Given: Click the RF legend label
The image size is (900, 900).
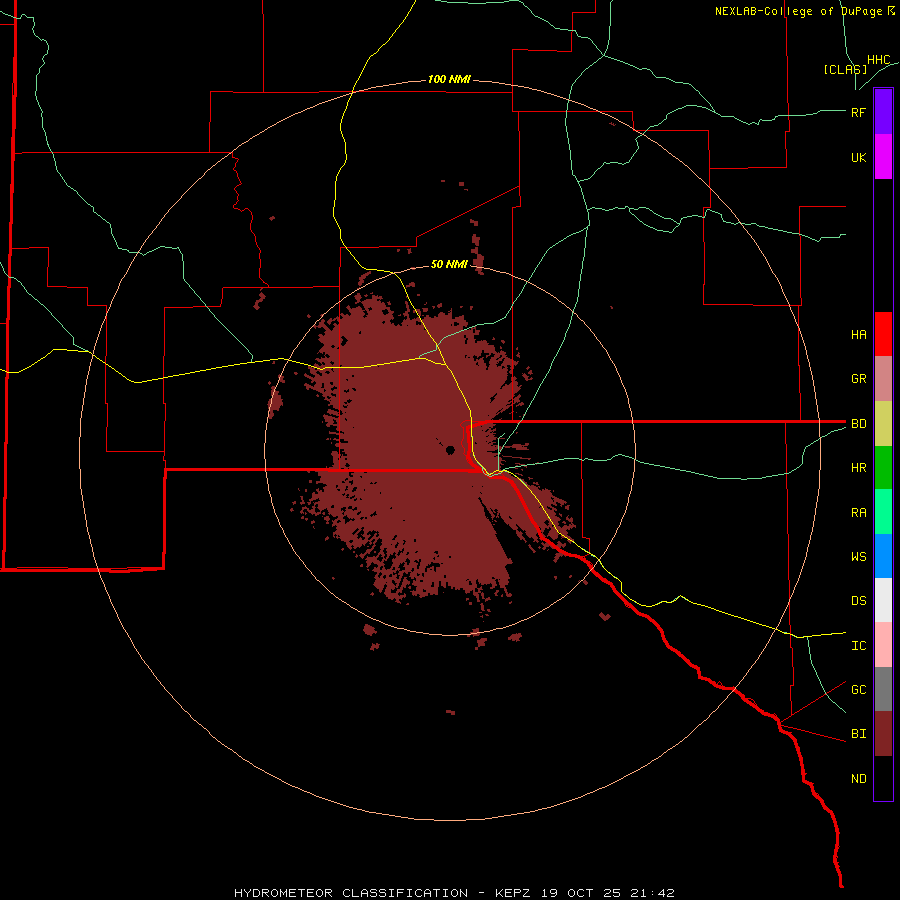Looking at the screenshot, I should click(858, 112).
